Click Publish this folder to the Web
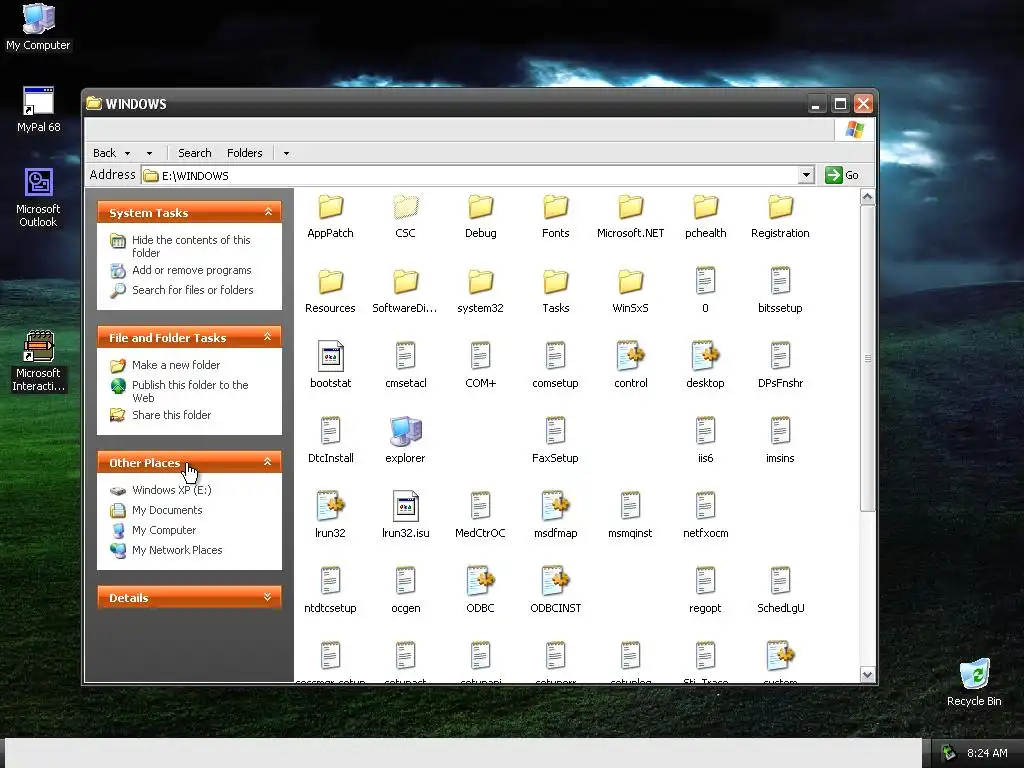The height and width of the screenshot is (768, 1024). tap(190, 391)
